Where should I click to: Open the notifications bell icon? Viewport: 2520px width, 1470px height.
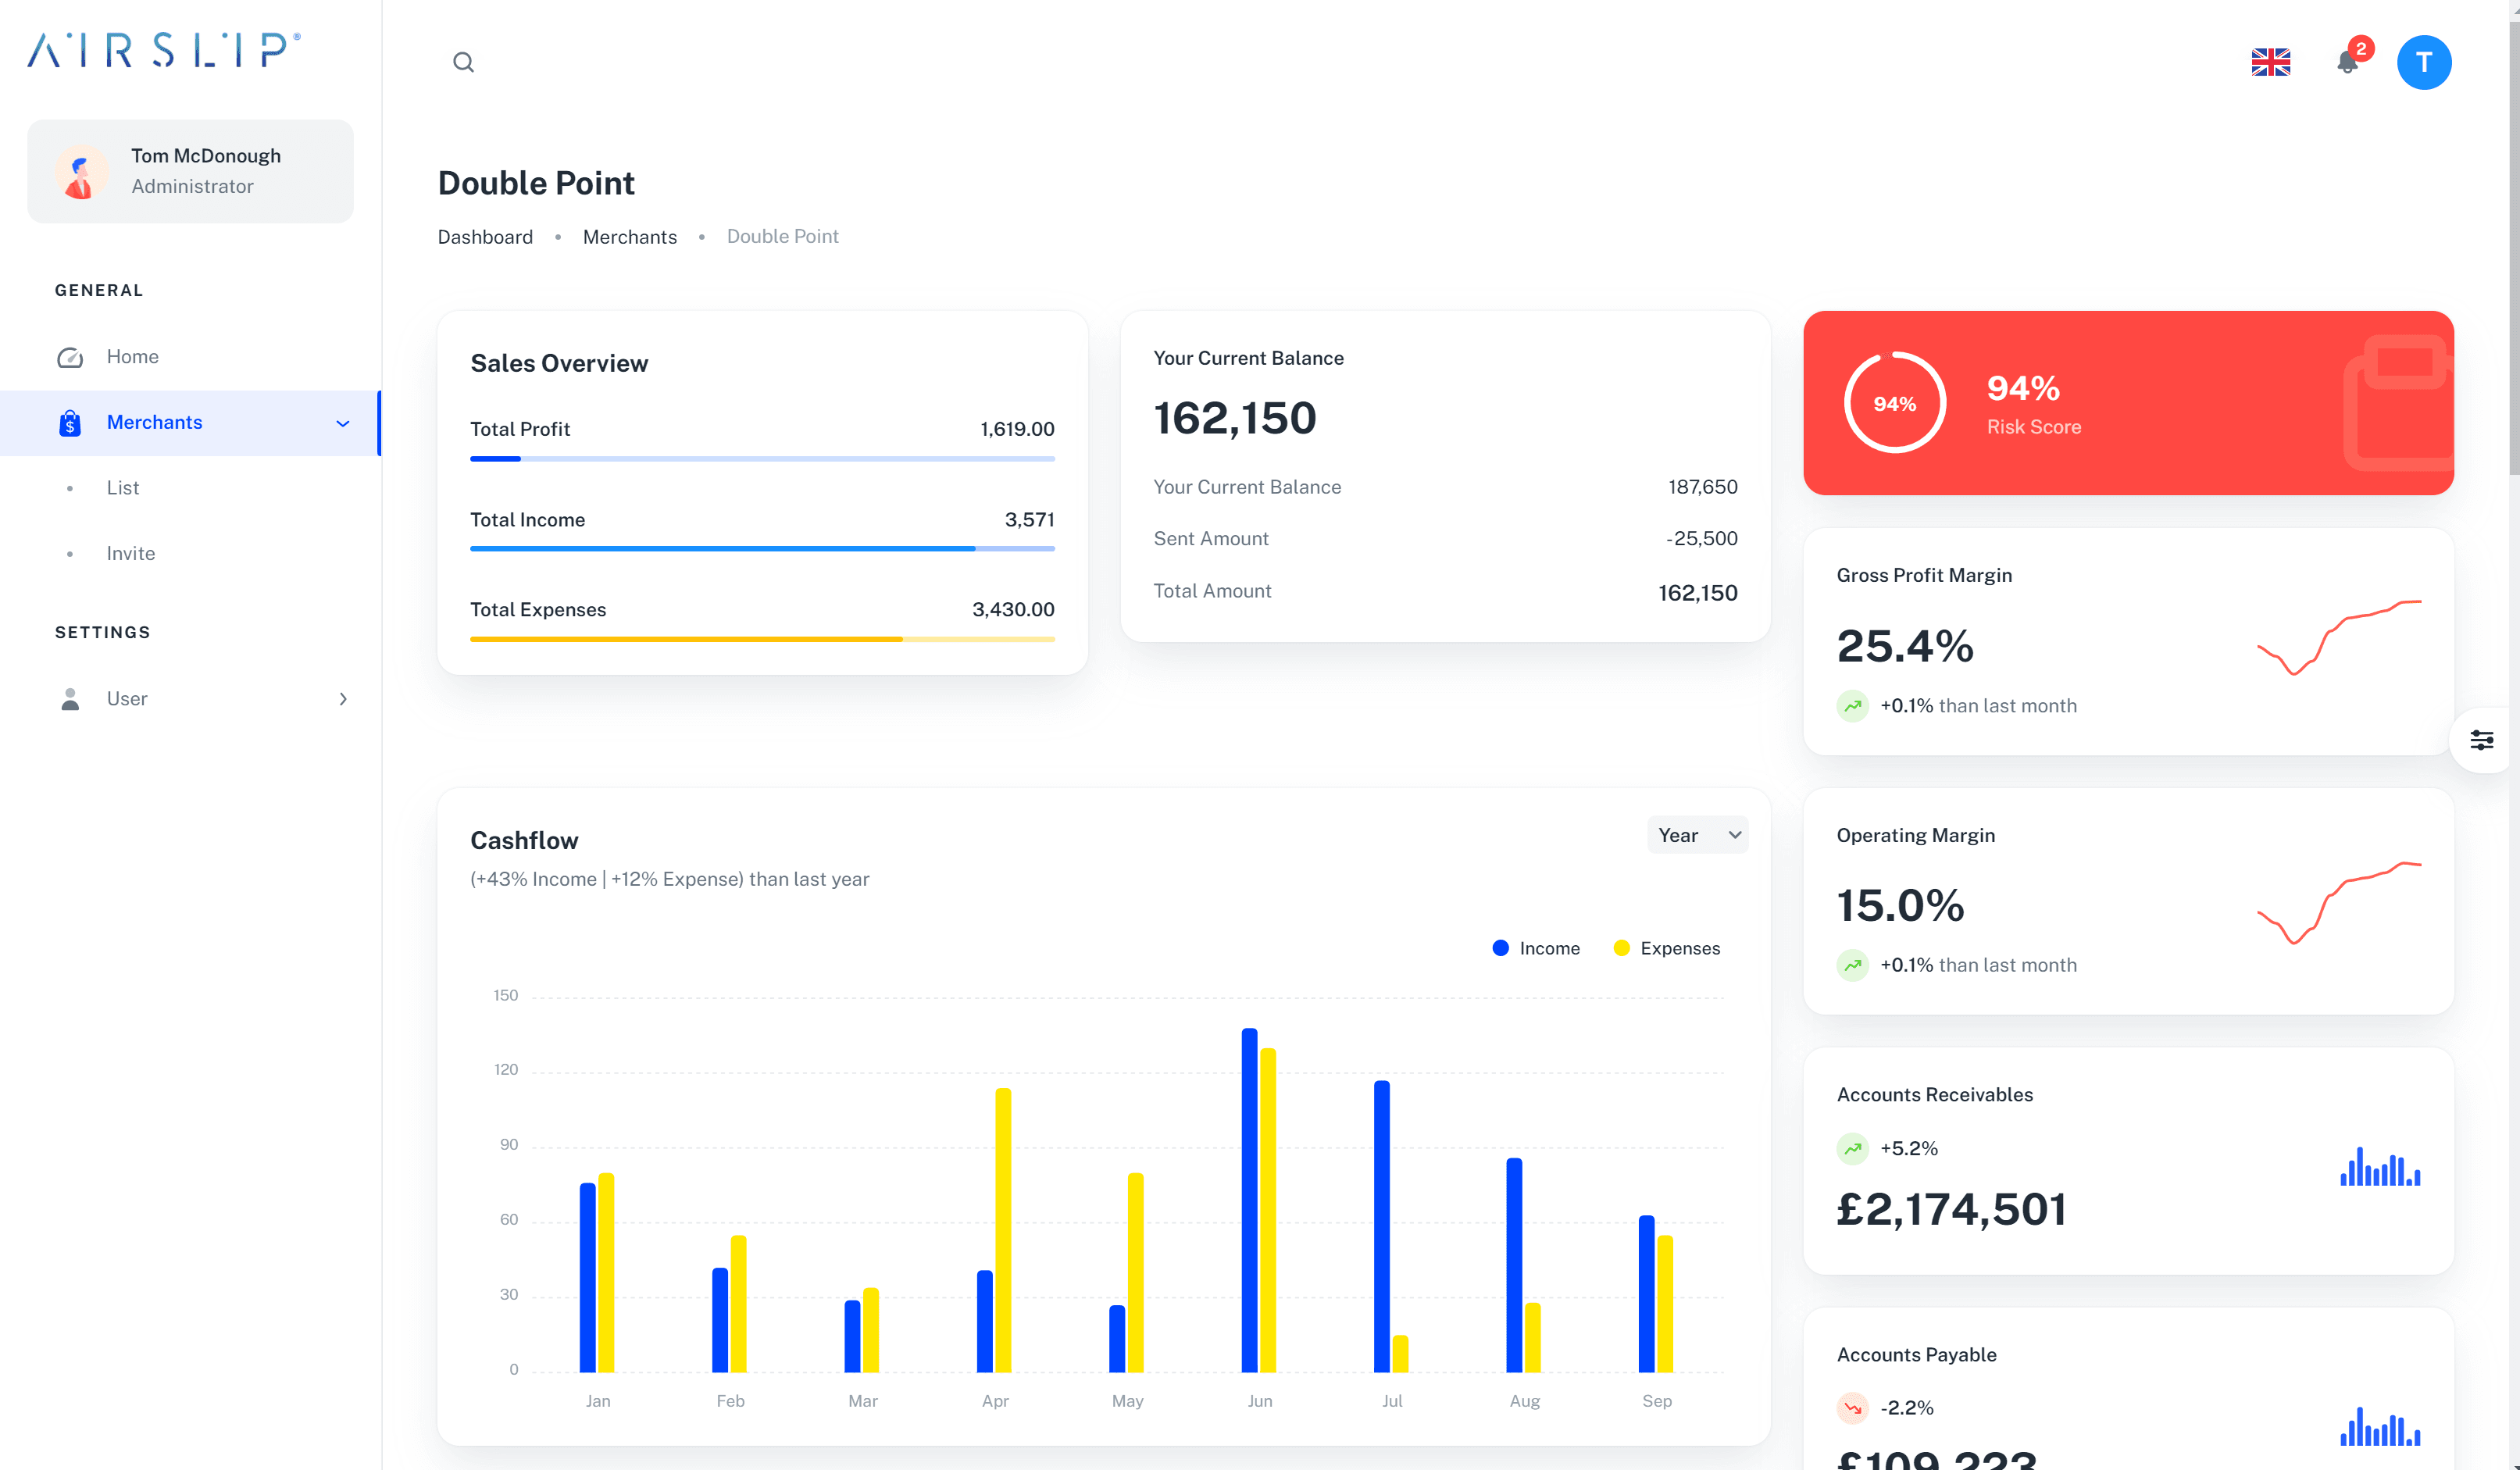pos(2347,62)
